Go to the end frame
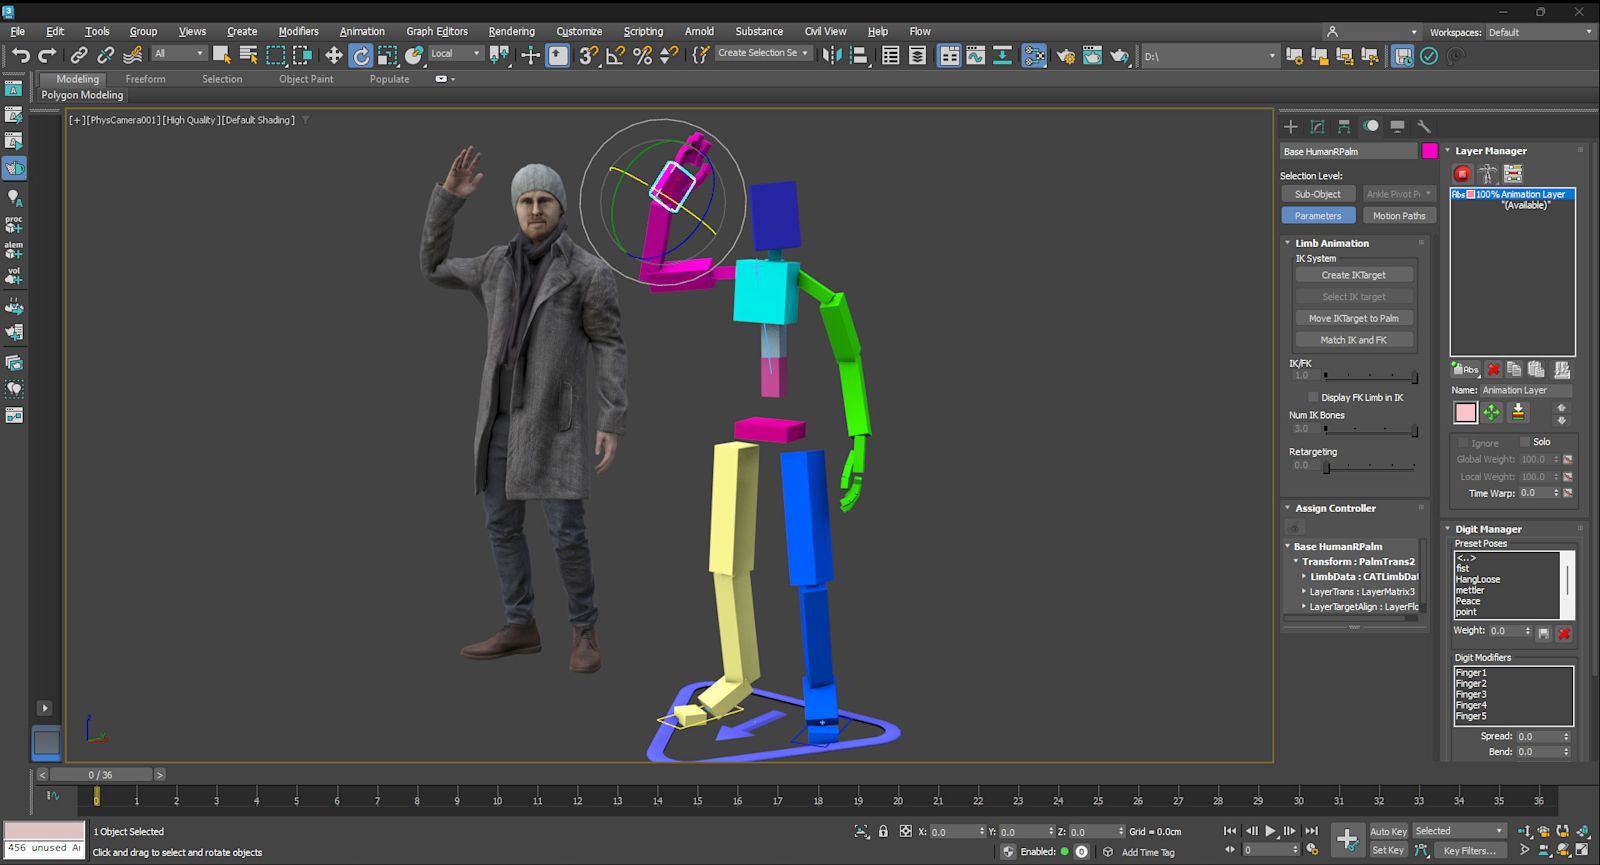 pyautogui.click(x=1311, y=831)
